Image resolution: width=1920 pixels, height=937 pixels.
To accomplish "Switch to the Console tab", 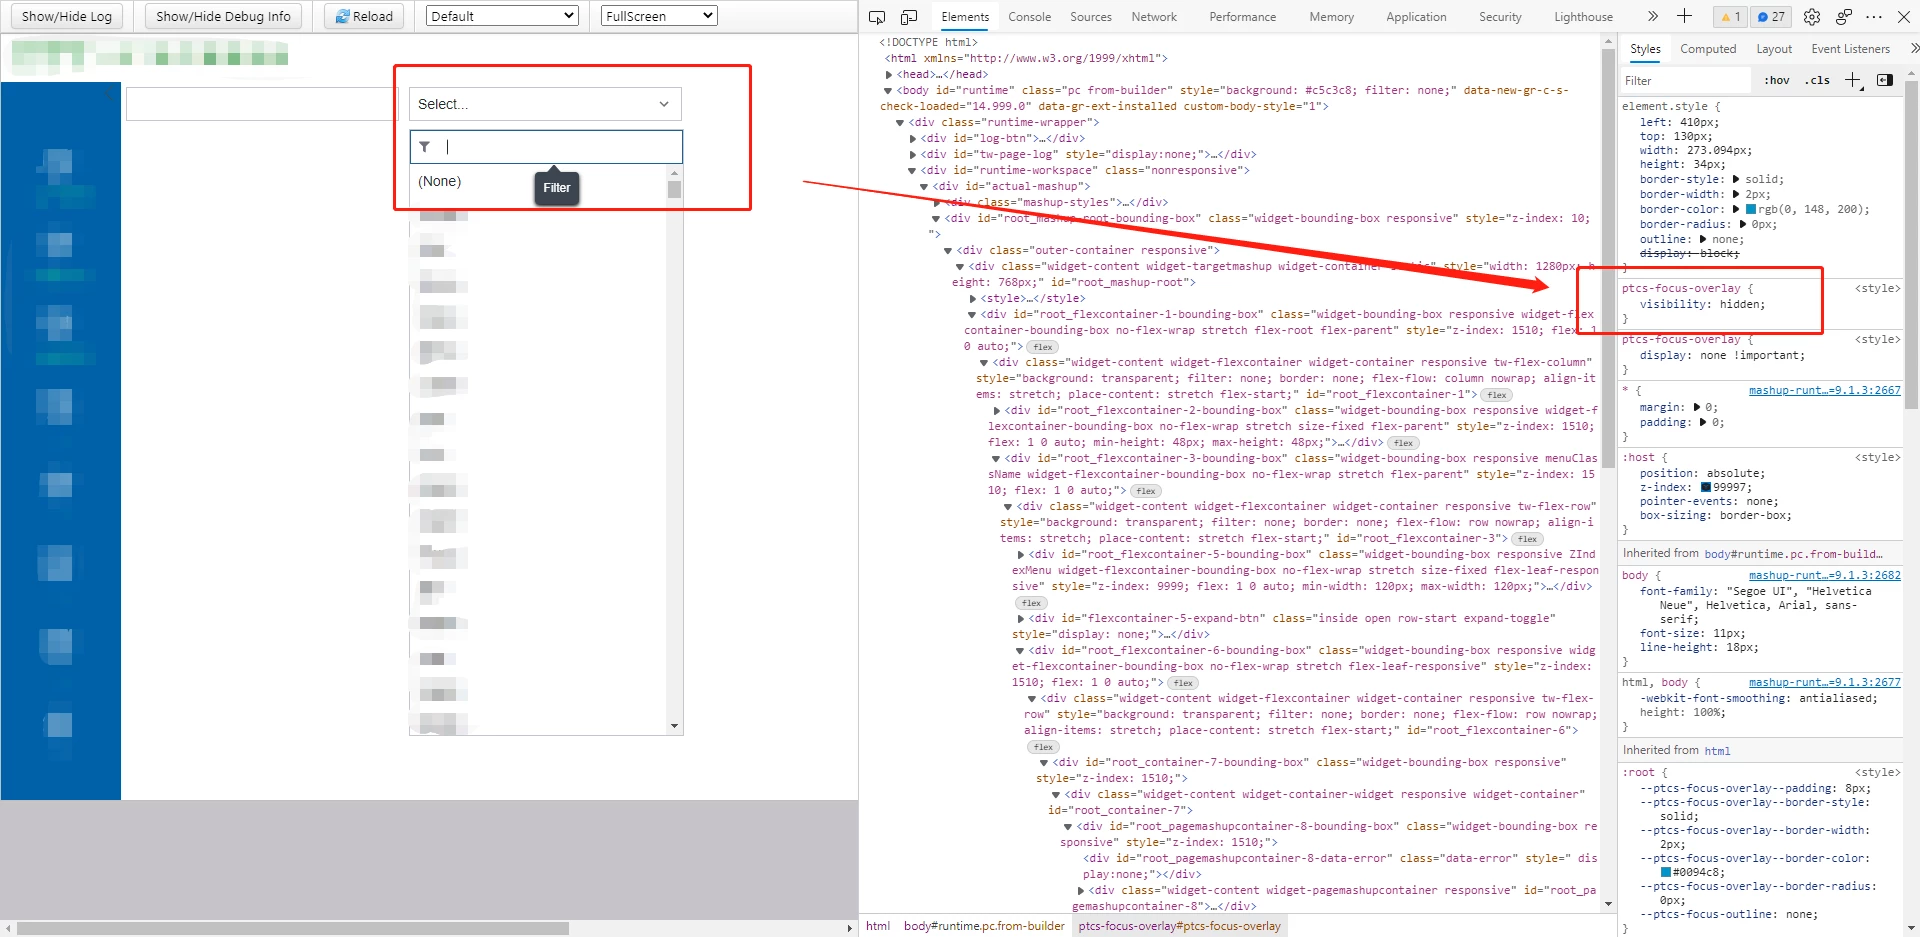I will pyautogui.click(x=1029, y=17).
